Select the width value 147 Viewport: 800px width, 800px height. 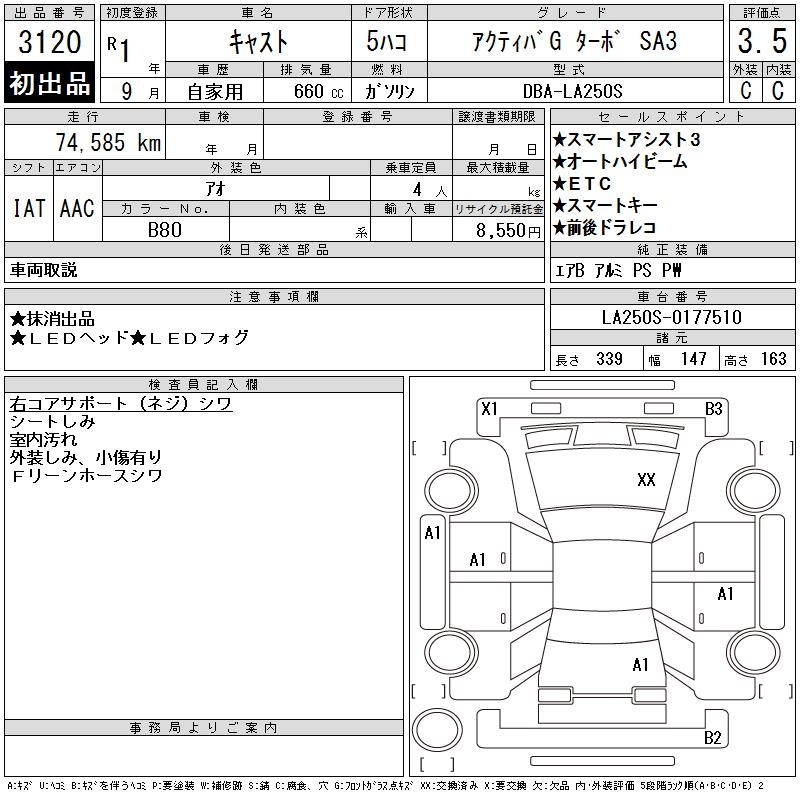[693, 359]
